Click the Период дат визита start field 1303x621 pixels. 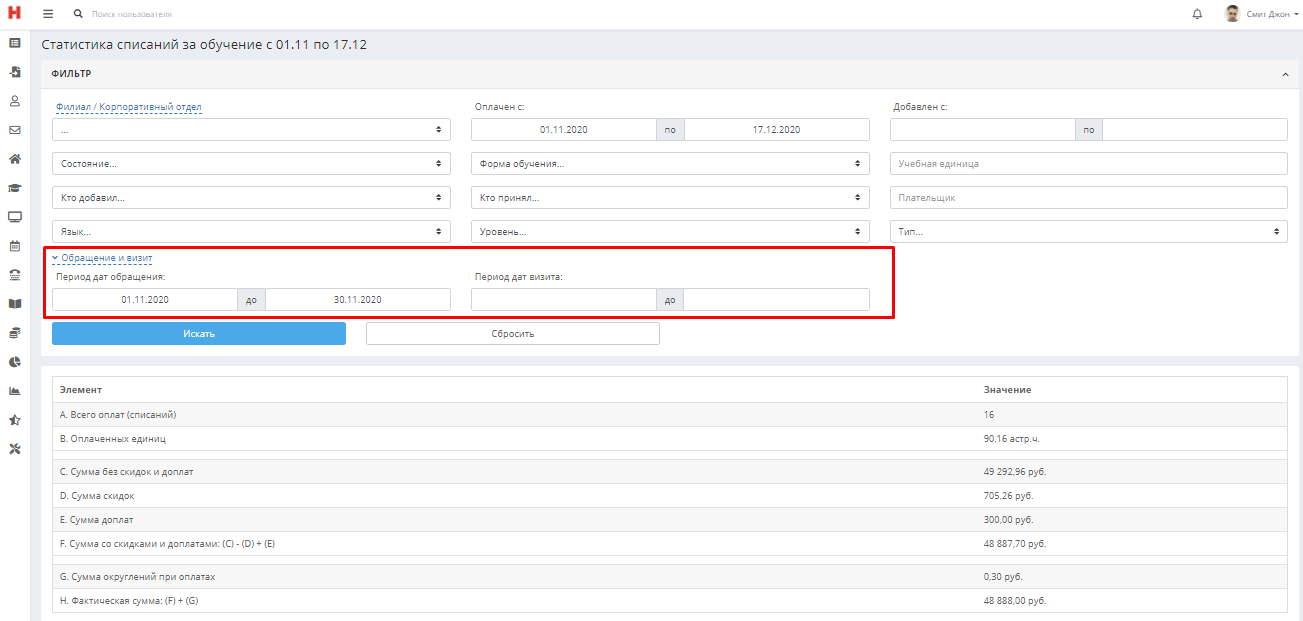564,299
